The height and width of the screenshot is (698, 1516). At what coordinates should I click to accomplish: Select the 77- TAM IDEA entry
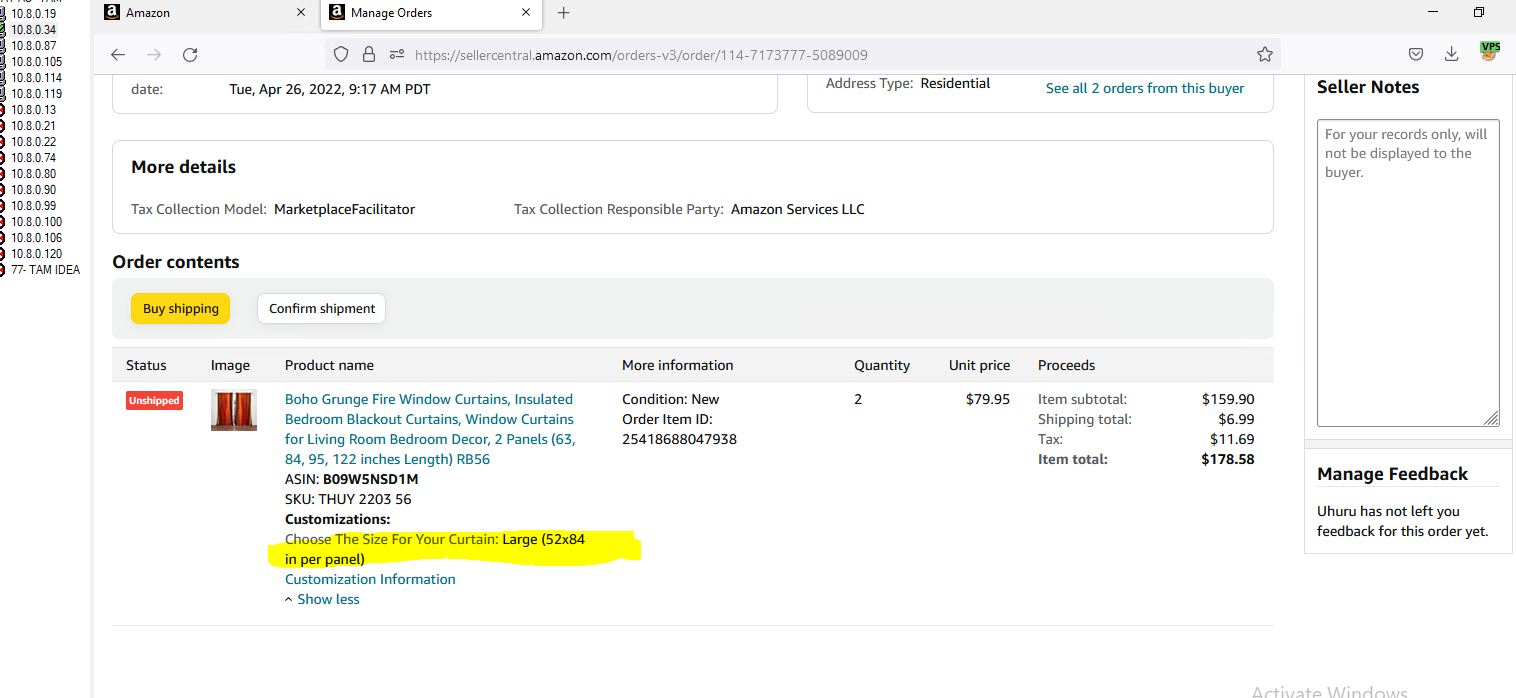tap(45, 270)
